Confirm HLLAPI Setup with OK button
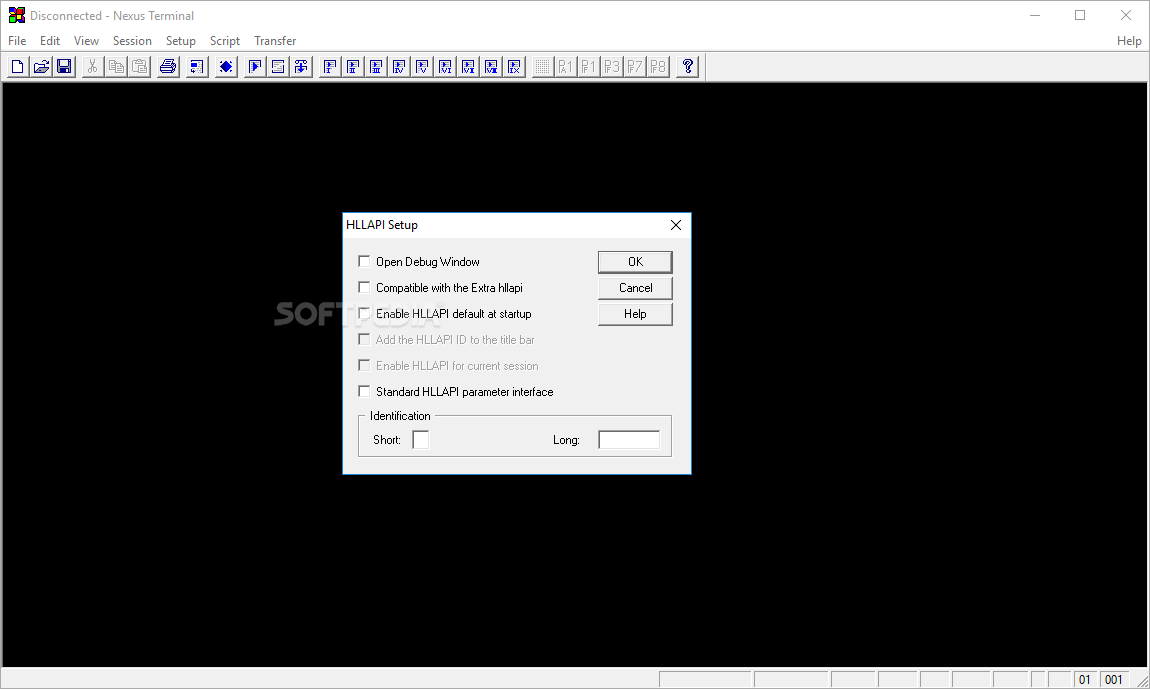The height and width of the screenshot is (689, 1150). 635,262
